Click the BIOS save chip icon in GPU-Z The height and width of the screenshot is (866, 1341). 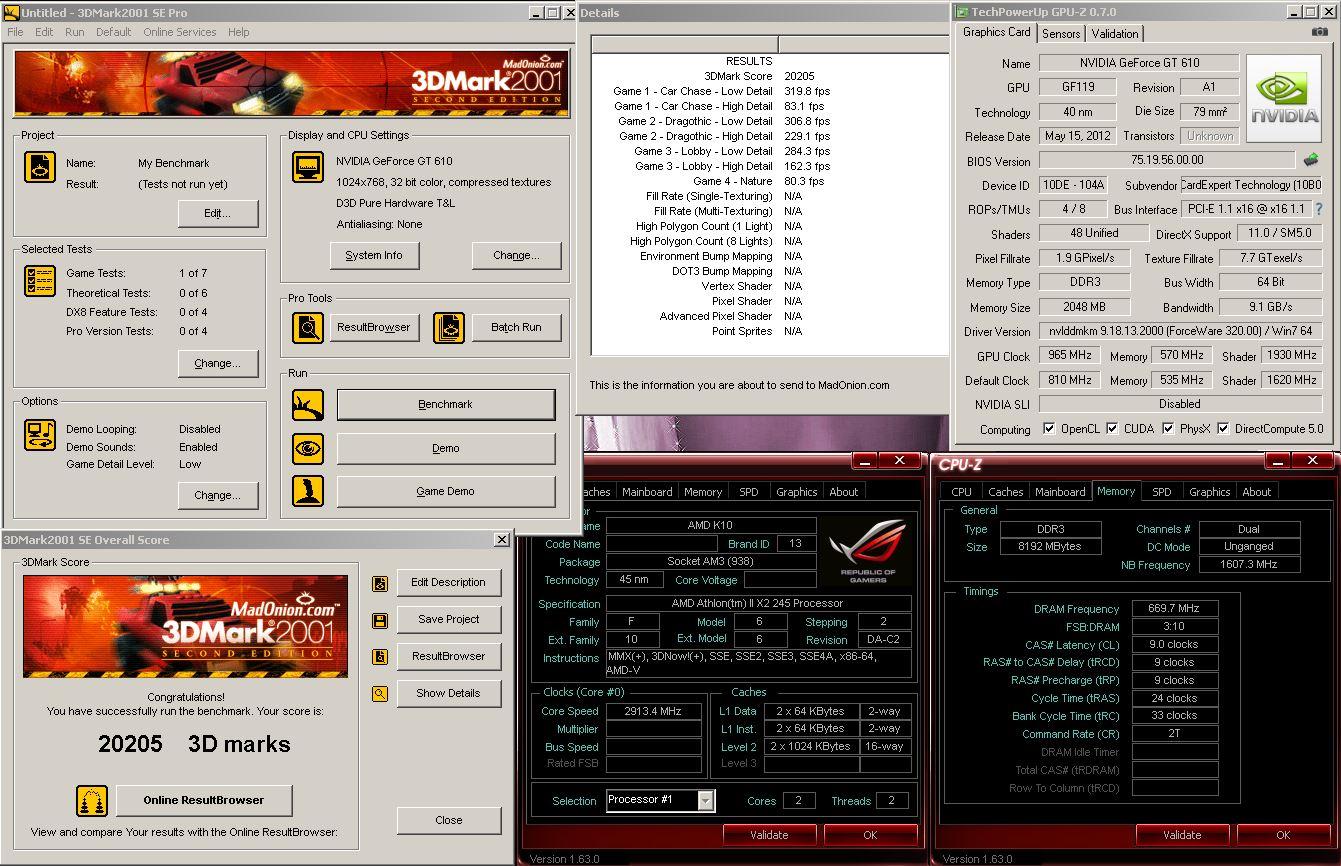pos(1311,160)
